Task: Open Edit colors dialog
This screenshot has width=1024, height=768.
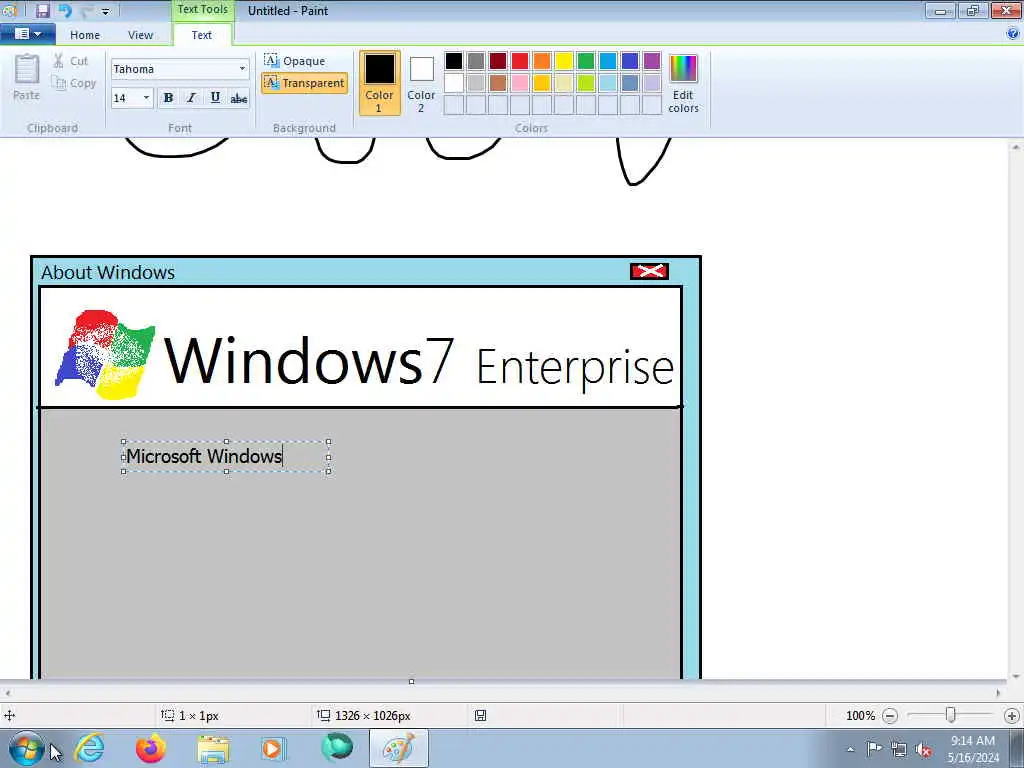Action: pos(683,84)
